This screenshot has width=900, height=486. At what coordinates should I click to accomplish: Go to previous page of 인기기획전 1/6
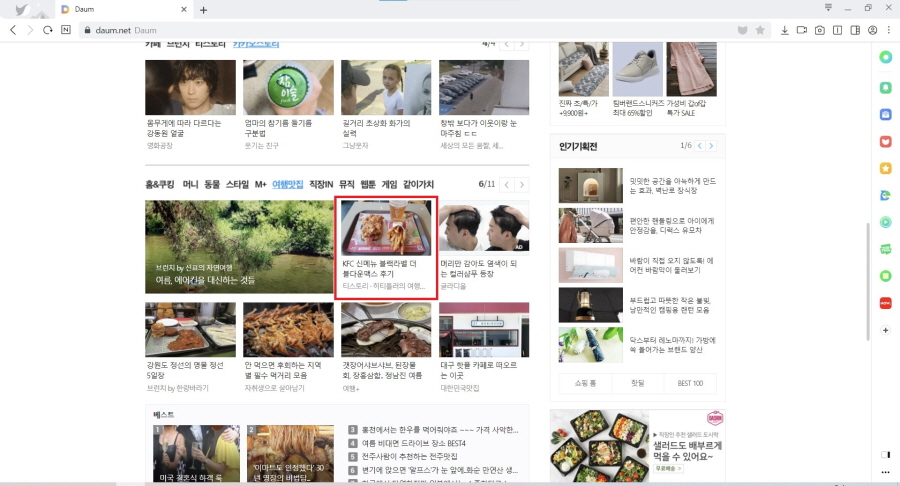coord(700,146)
